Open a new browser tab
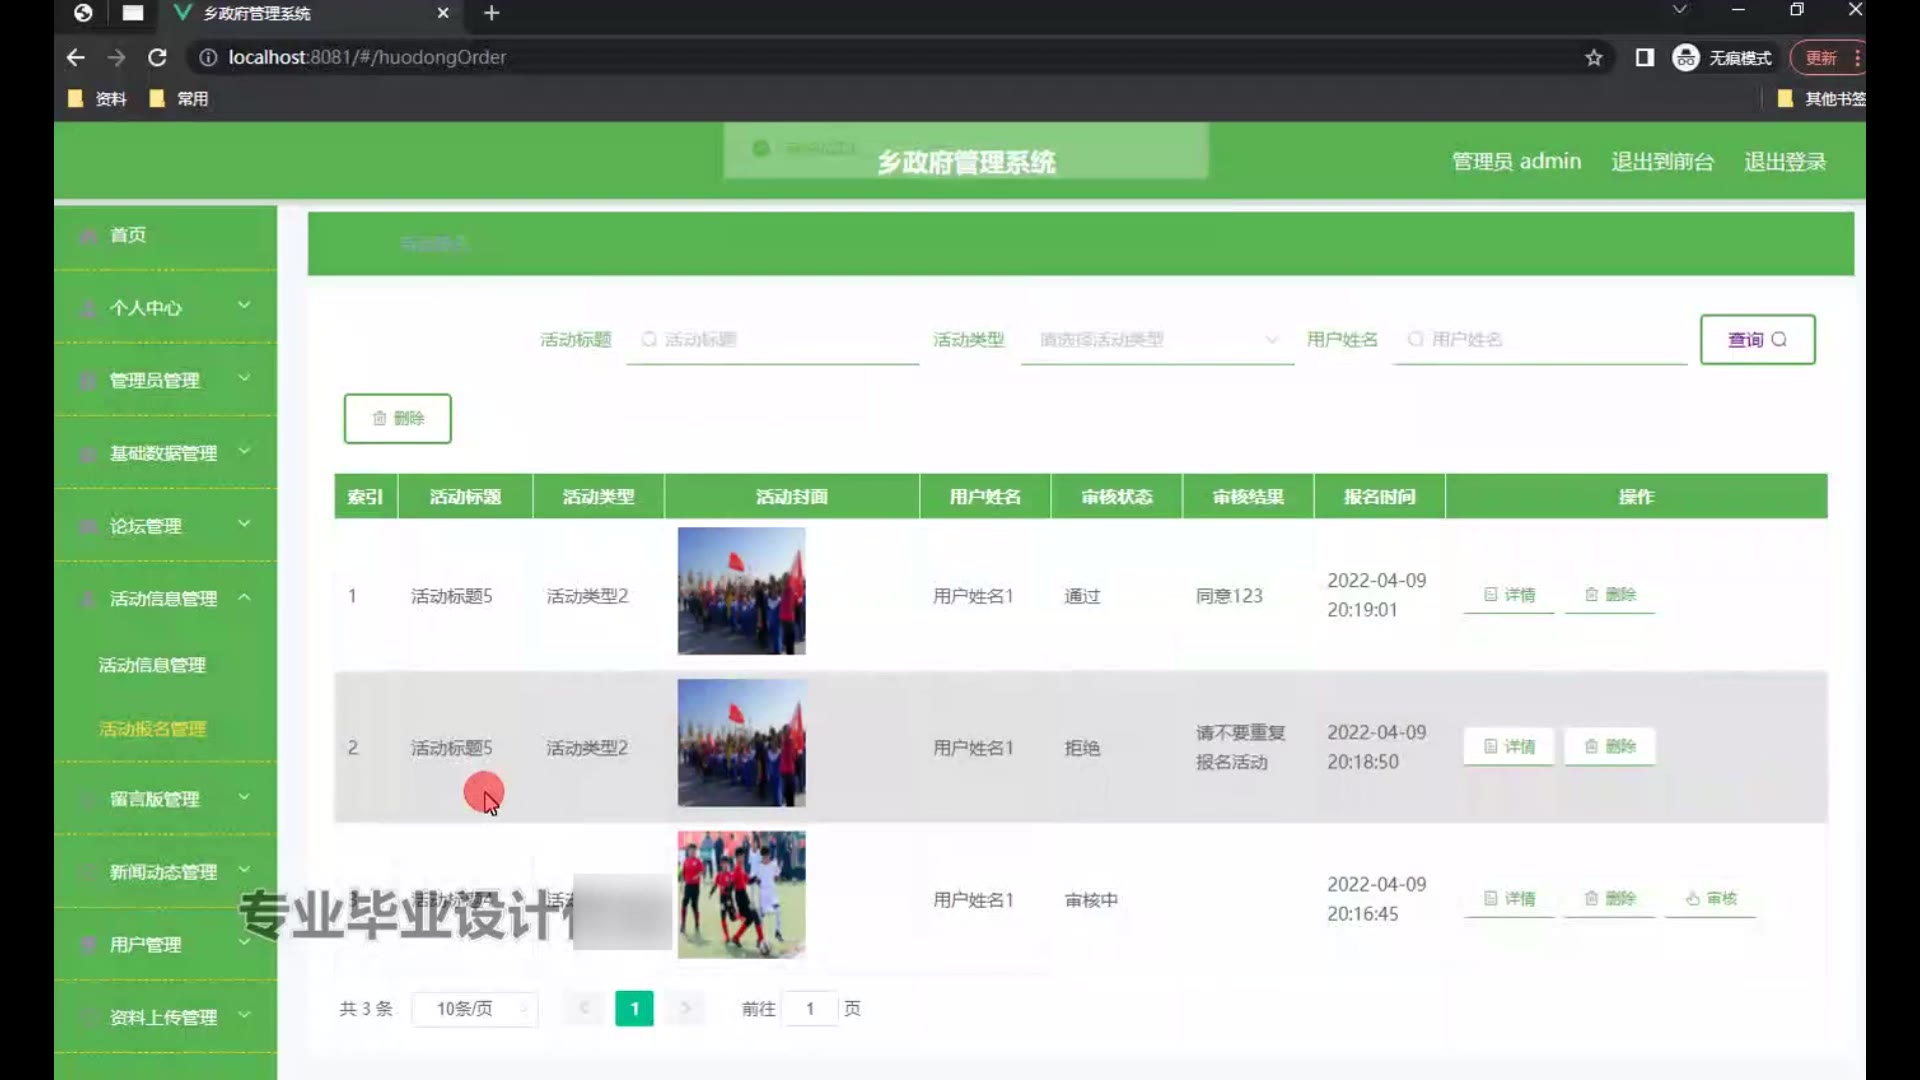The height and width of the screenshot is (1080, 1920). point(491,13)
